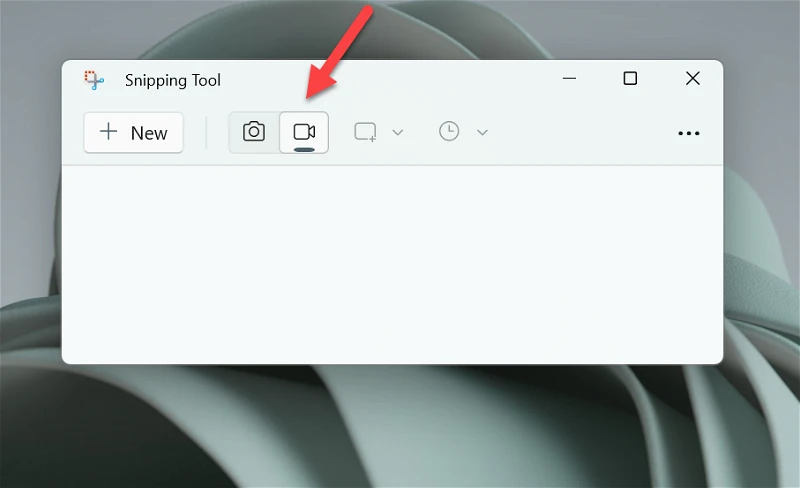Minimize the Snipping Tool window

(x=569, y=79)
